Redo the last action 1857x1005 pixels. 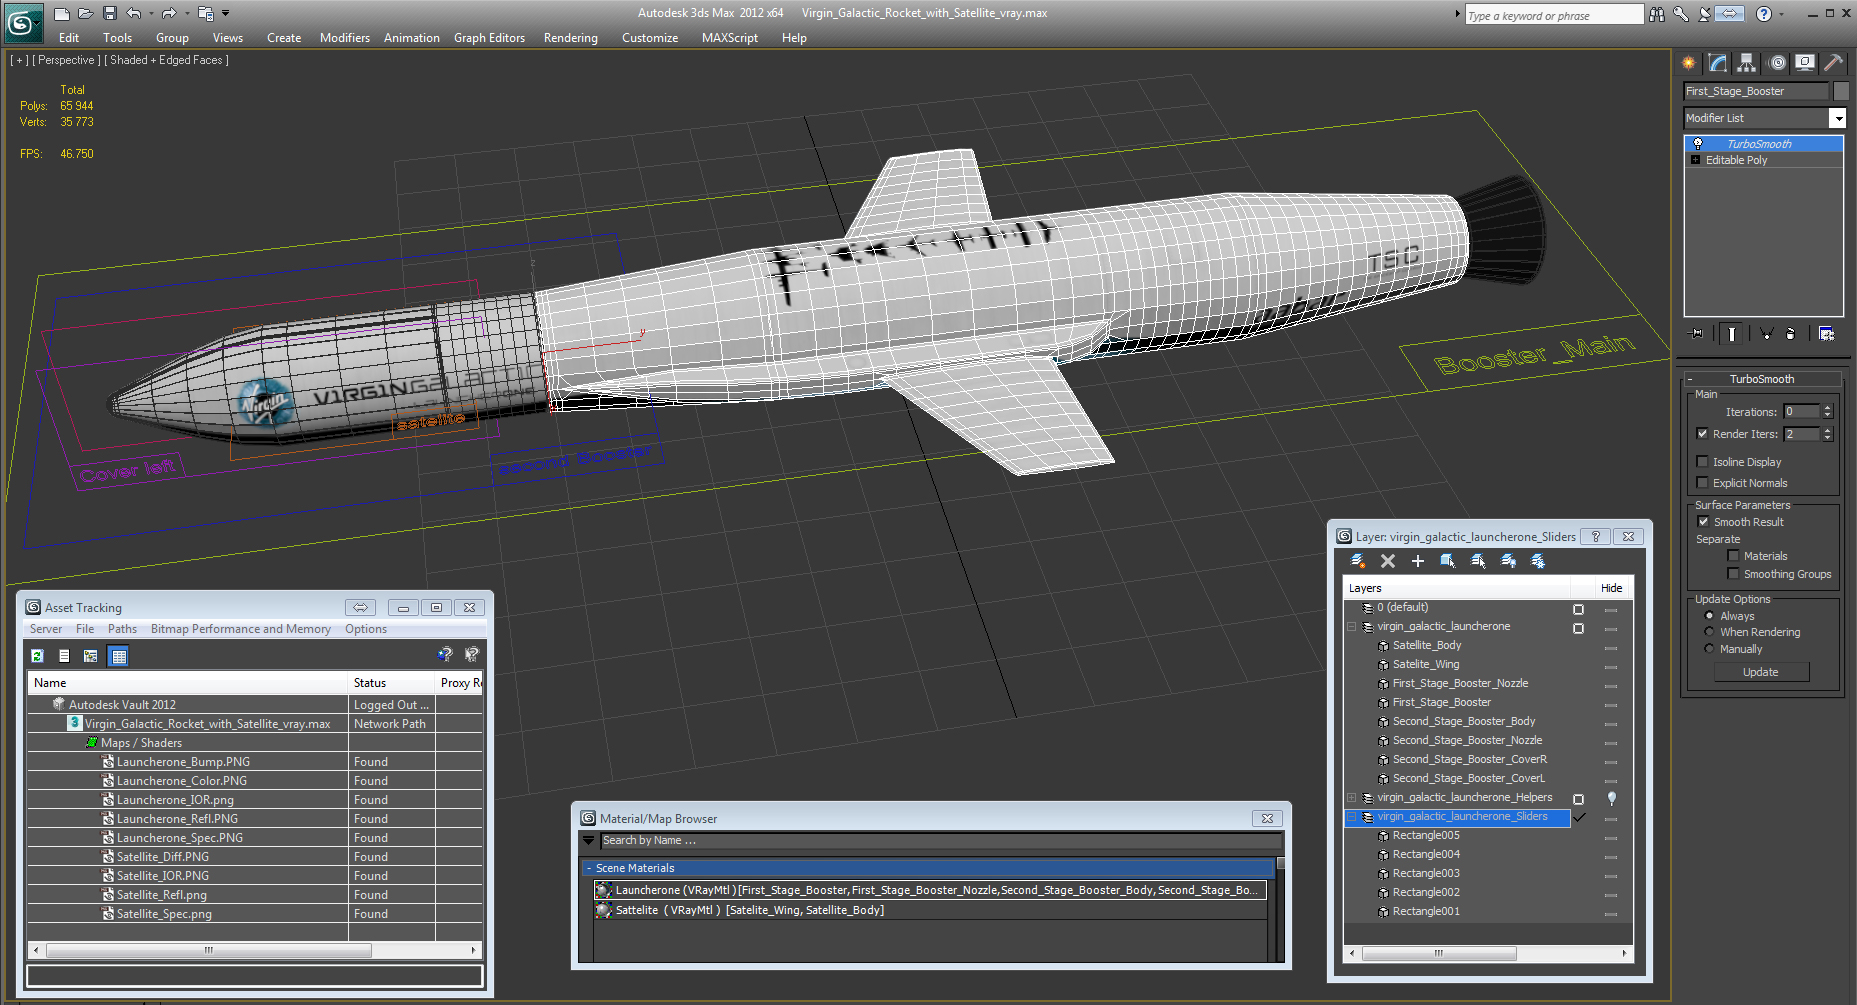point(169,14)
